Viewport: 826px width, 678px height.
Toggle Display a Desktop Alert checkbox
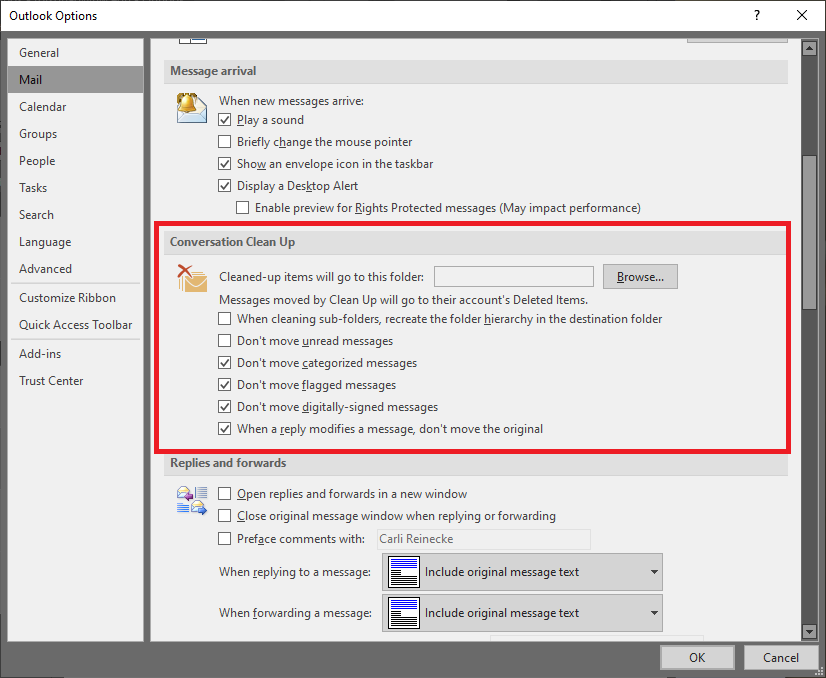tap(225, 186)
